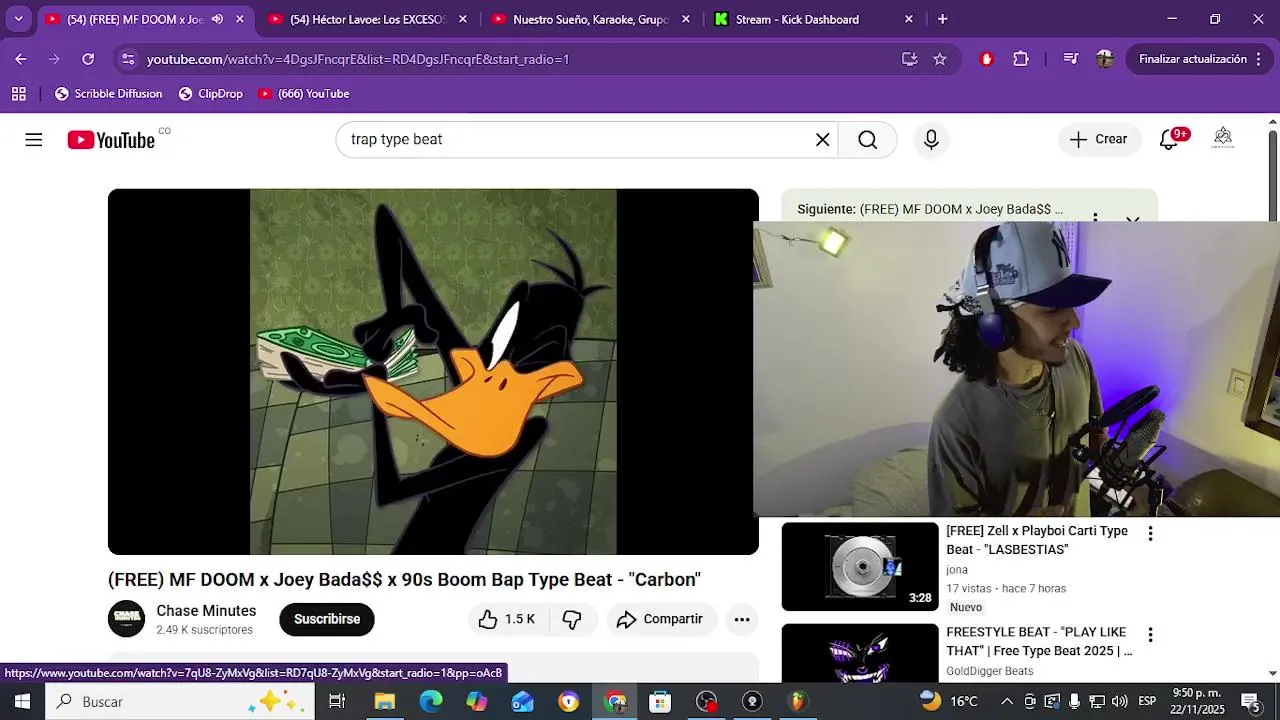Image resolution: width=1280 pixels, height=720 pixels.
Task: Open options for the FREESTYLE BEAT video
Action: [1150, 635]
